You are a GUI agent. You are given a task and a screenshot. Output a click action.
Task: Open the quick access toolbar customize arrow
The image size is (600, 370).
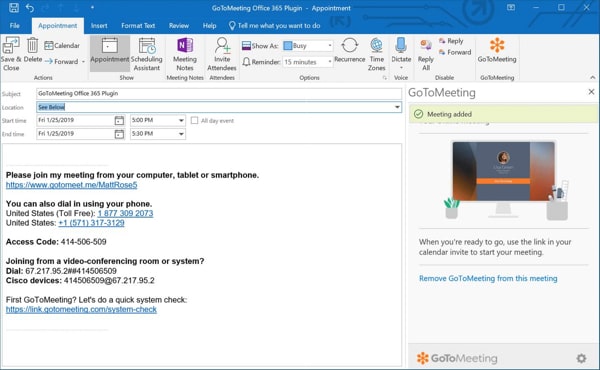(x=93, y=8)
